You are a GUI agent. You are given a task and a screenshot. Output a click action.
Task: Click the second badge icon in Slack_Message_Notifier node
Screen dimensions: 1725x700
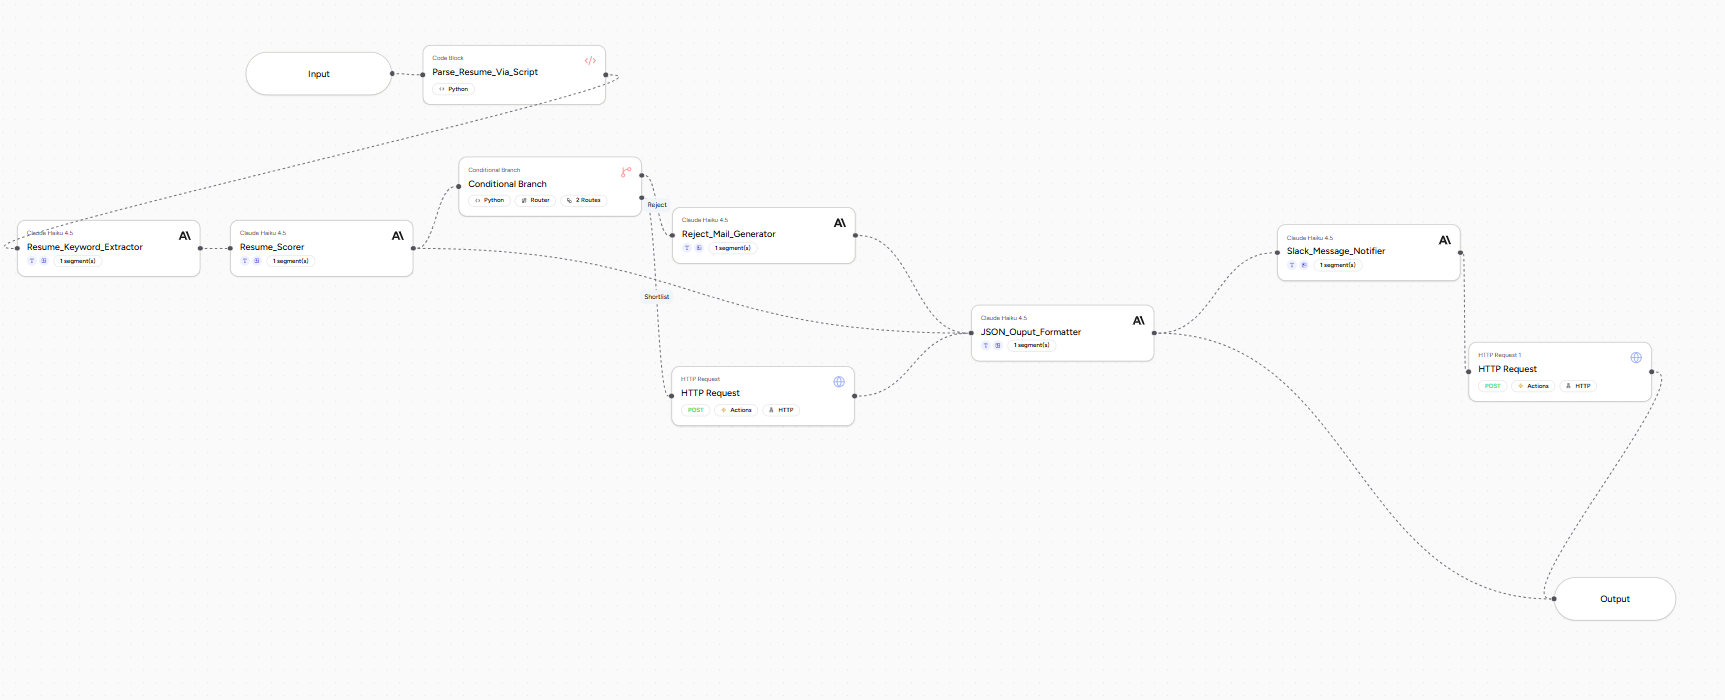pyautogui.click(x=1304, y=265)
